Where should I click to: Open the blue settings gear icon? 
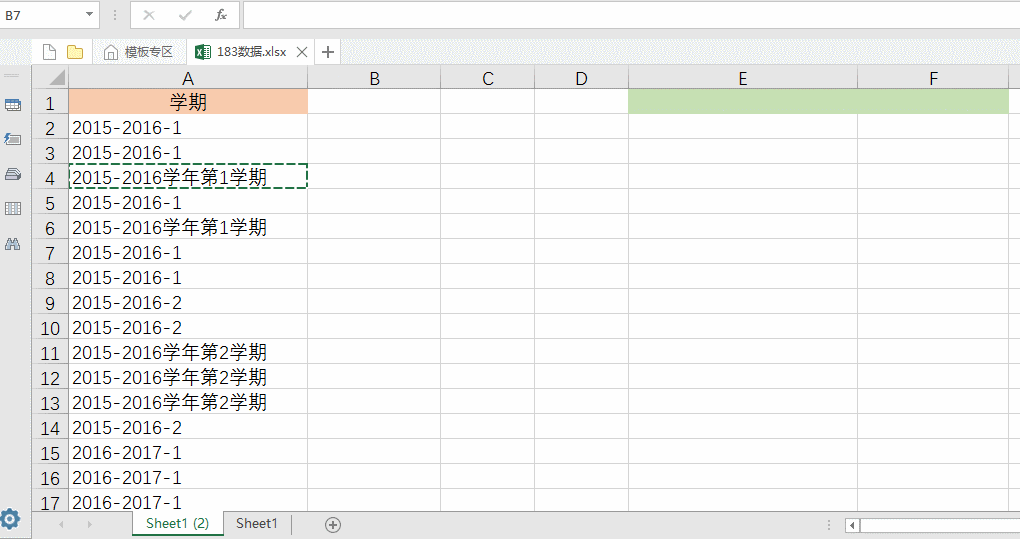(10, 519)
